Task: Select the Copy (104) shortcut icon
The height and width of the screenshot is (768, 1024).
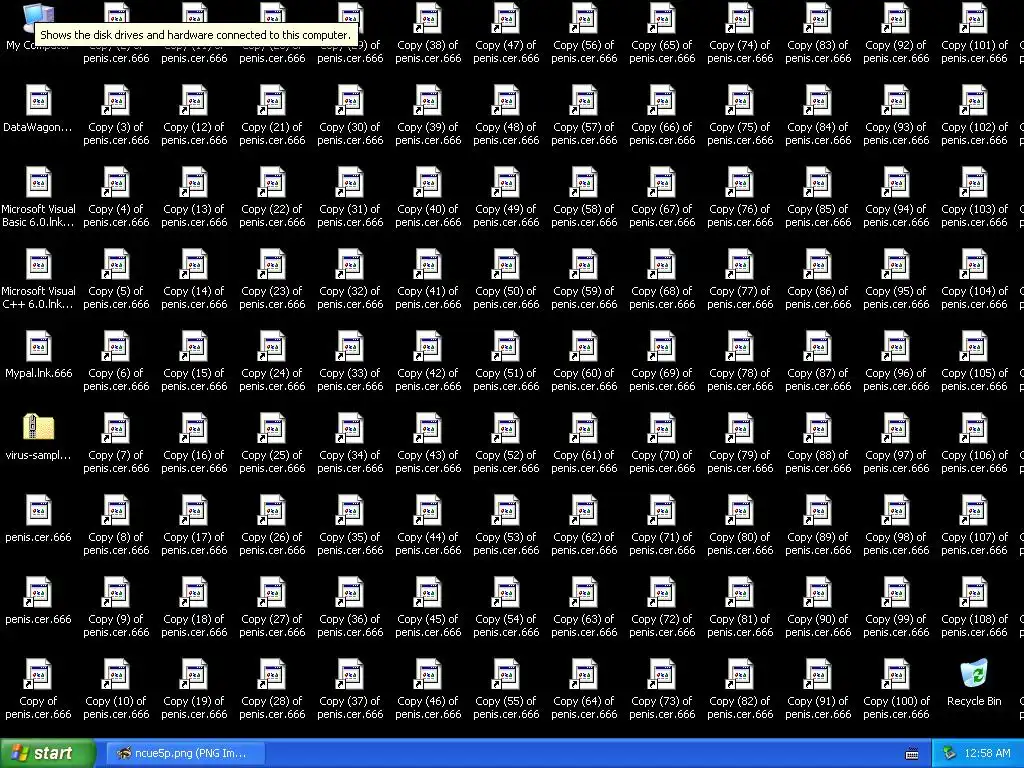Action: point(974,265)
